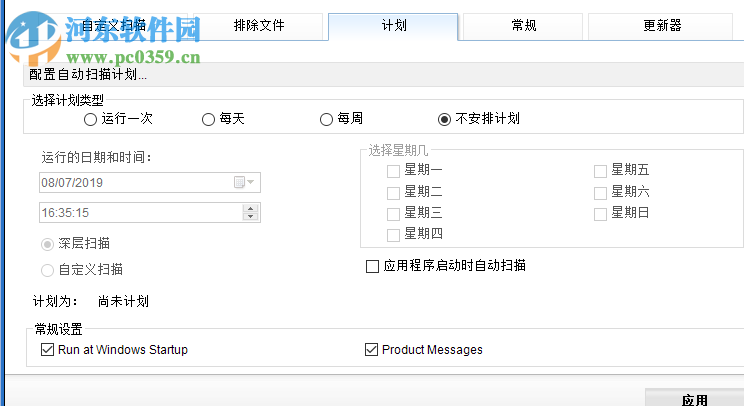Select the 自定义扫描 radio option under time

[x=47, y=270]
